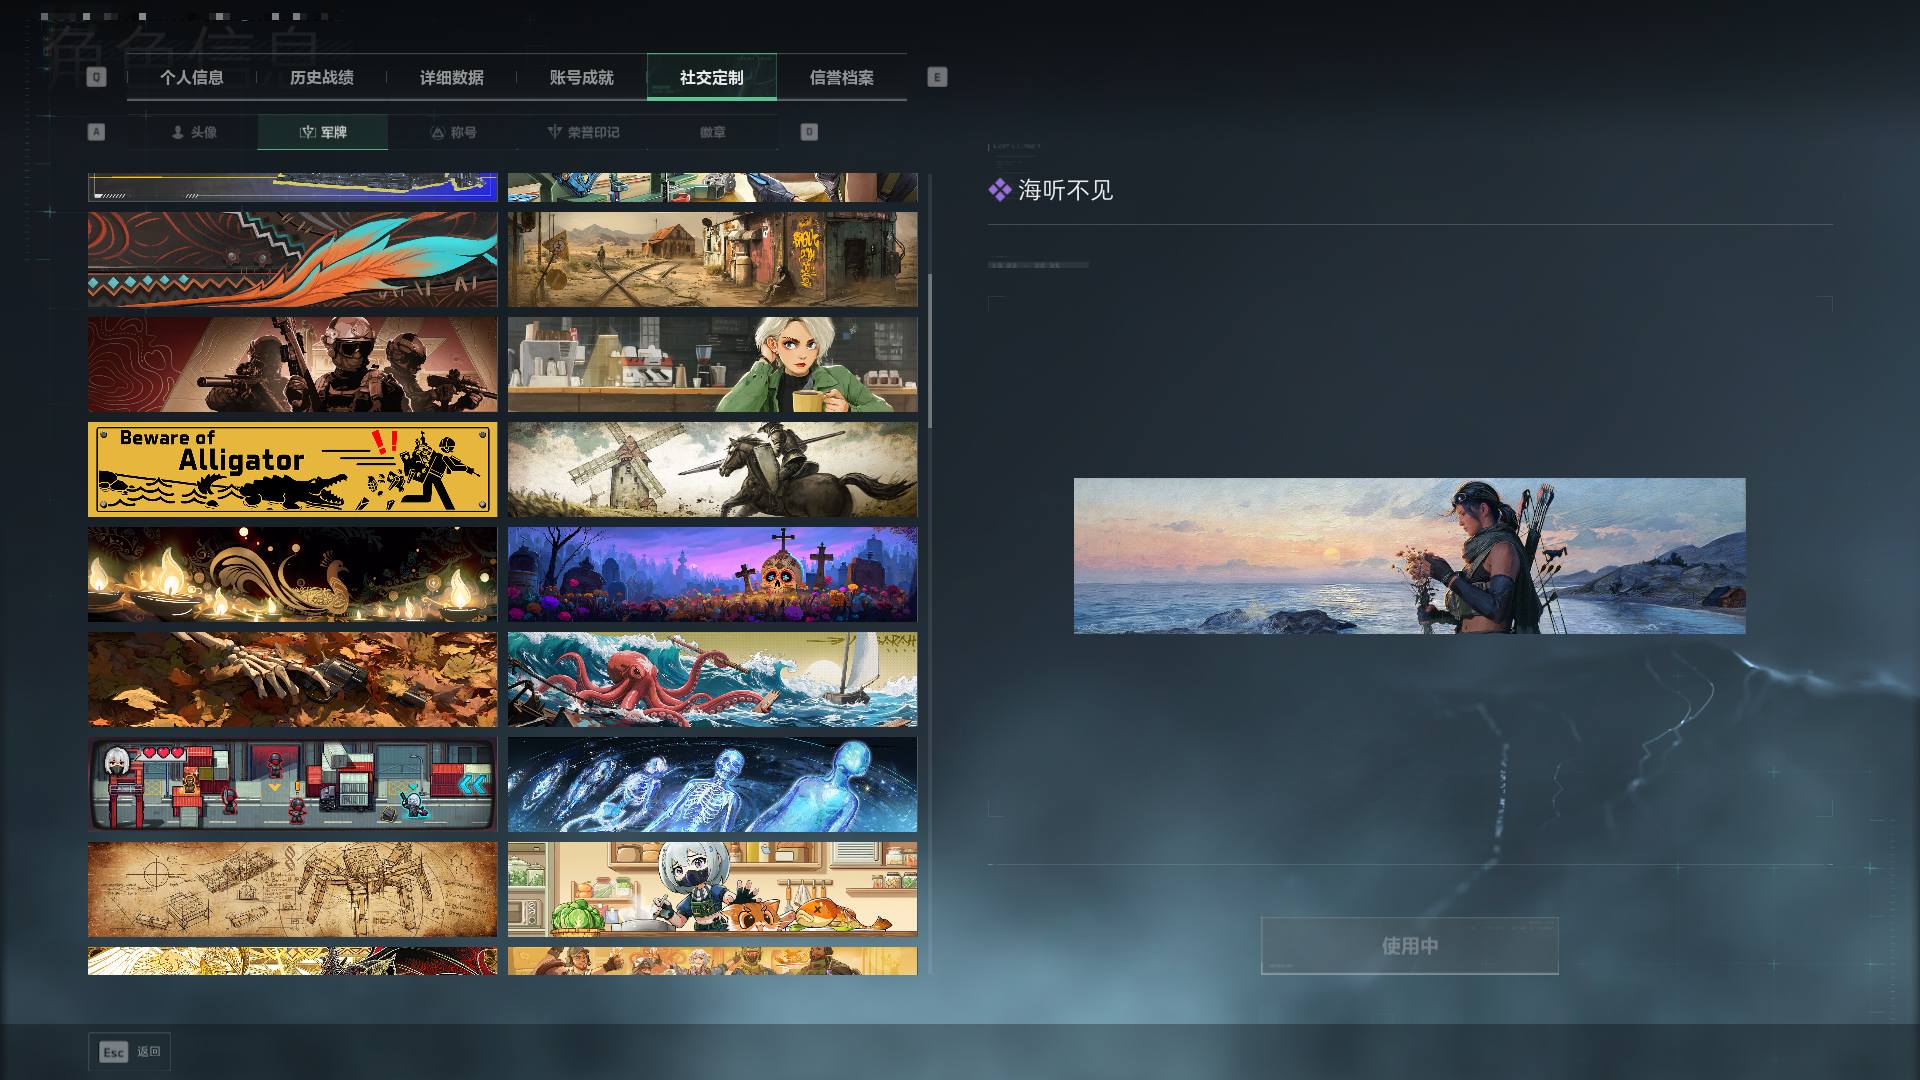Go to the 账号成就 tab
The image size is (1920, 1080).
point(582,77)
